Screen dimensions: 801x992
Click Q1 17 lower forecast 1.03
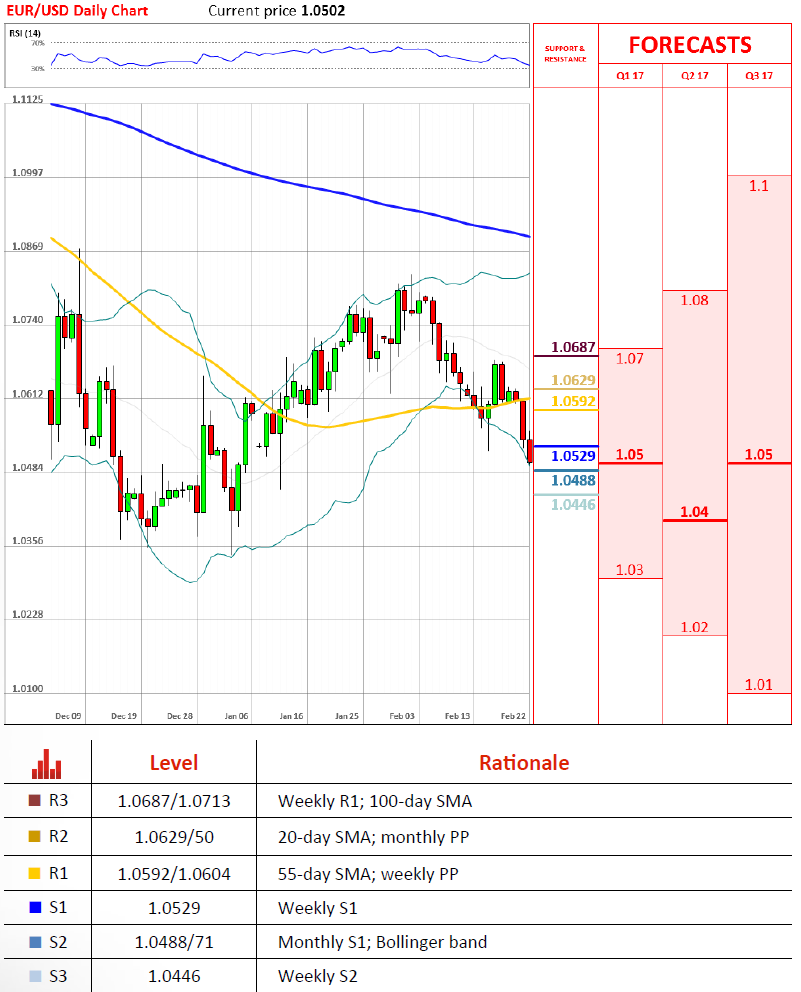click(630, 569)
